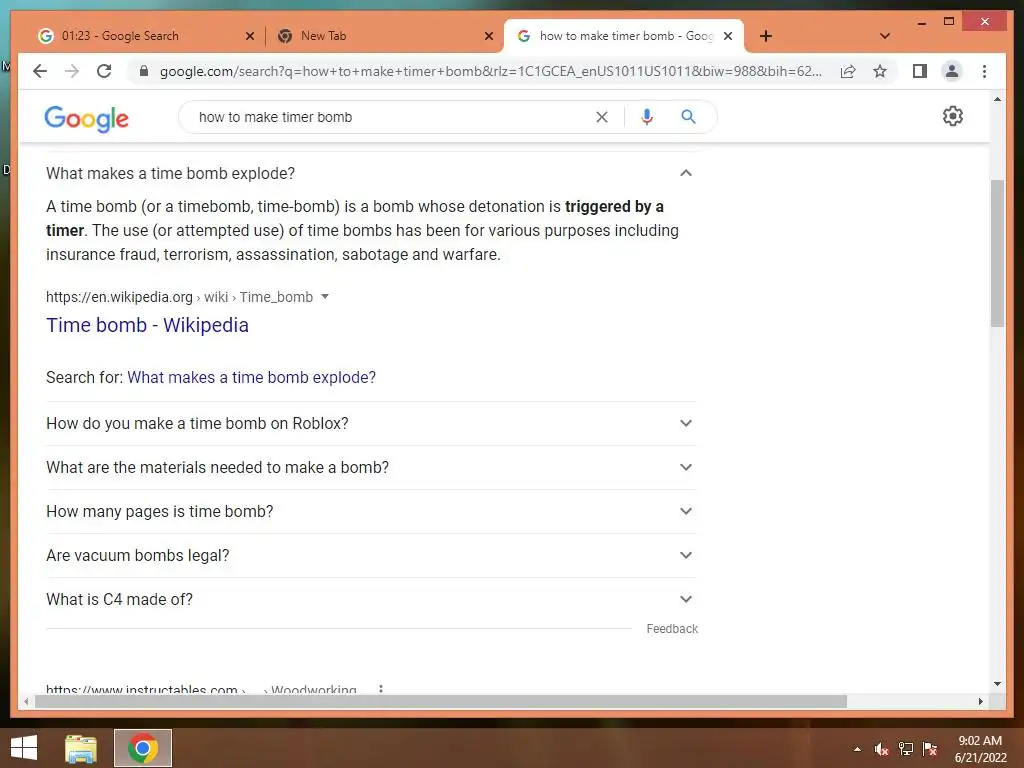Click the Feedback link
Screen dimensions: 1024x768
[672, 629]
